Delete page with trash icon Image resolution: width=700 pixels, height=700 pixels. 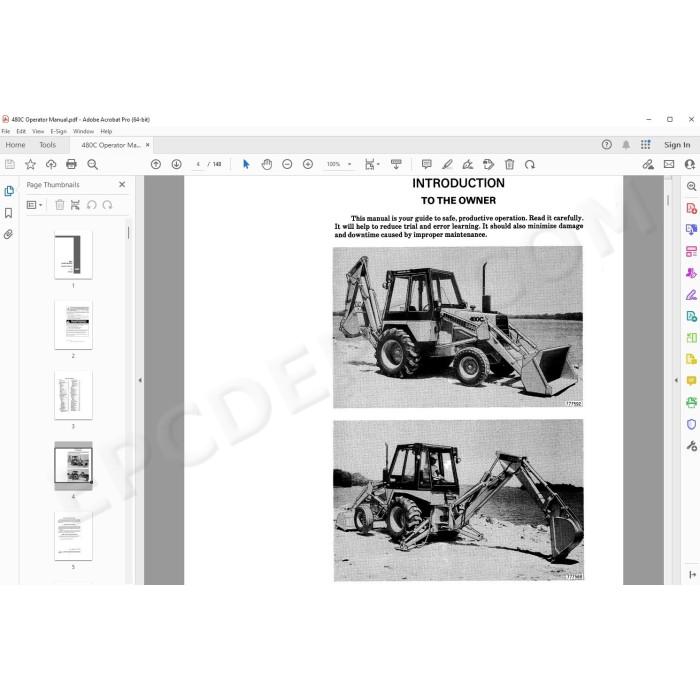(509, 164)
